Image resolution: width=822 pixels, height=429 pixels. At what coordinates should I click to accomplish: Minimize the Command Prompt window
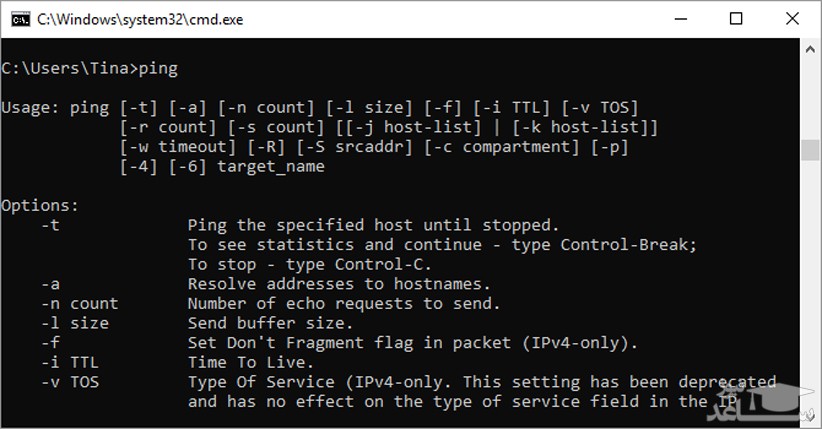683,19
